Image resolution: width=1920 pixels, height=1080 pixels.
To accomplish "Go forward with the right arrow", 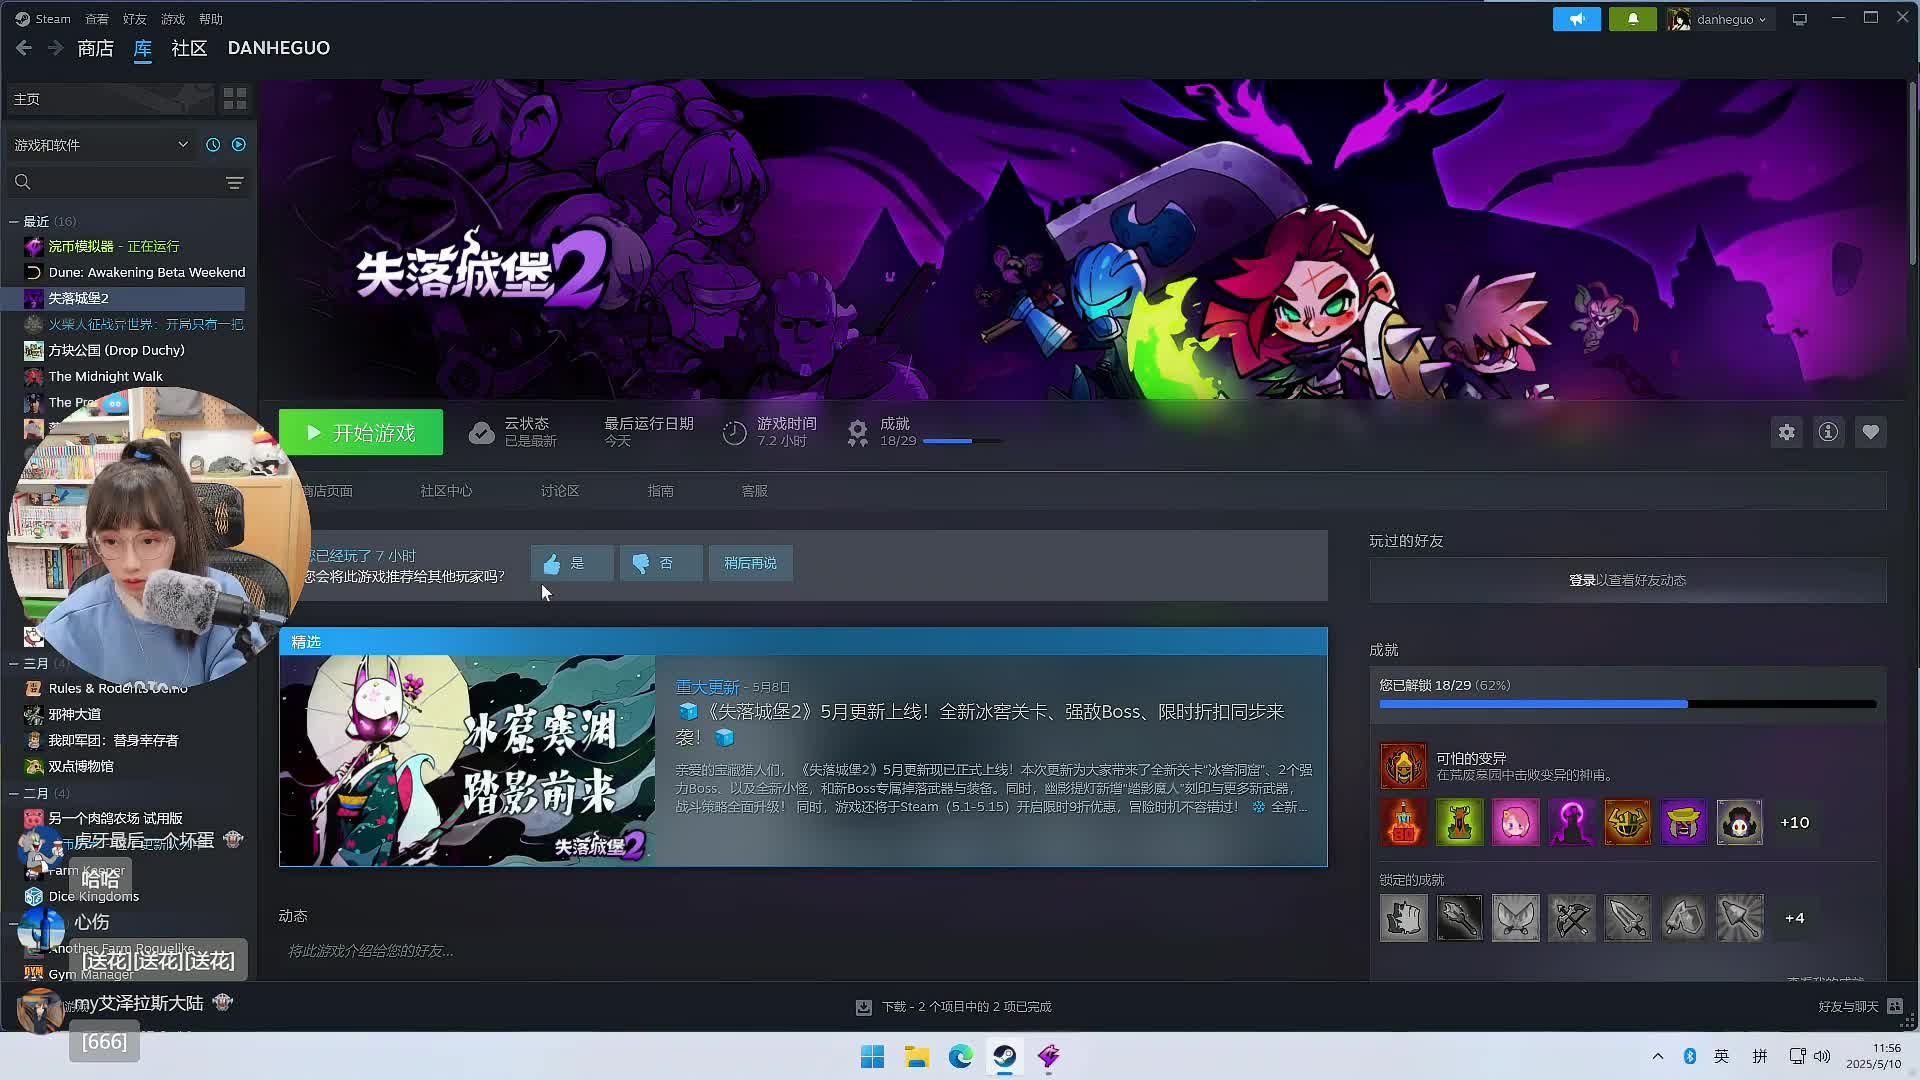I will pos(55,48).
